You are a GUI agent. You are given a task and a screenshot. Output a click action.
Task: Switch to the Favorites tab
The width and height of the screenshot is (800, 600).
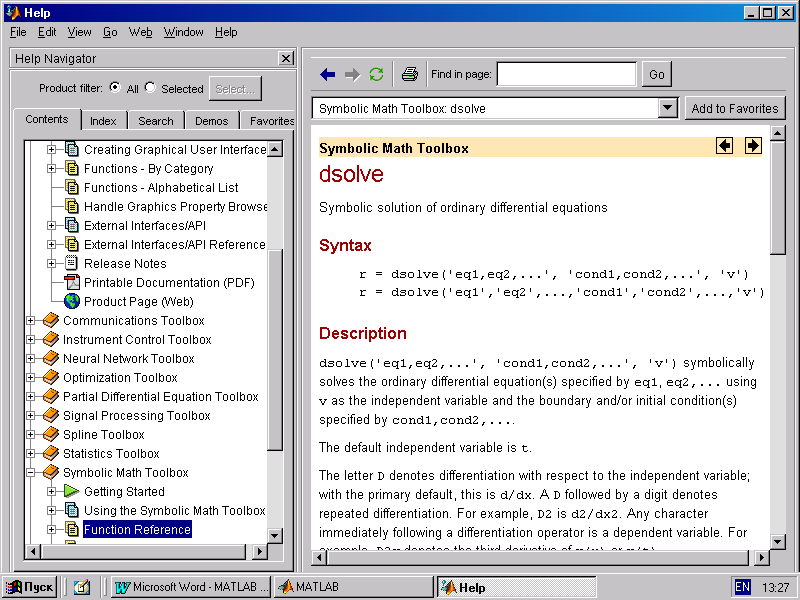click(x=268, y=121)
